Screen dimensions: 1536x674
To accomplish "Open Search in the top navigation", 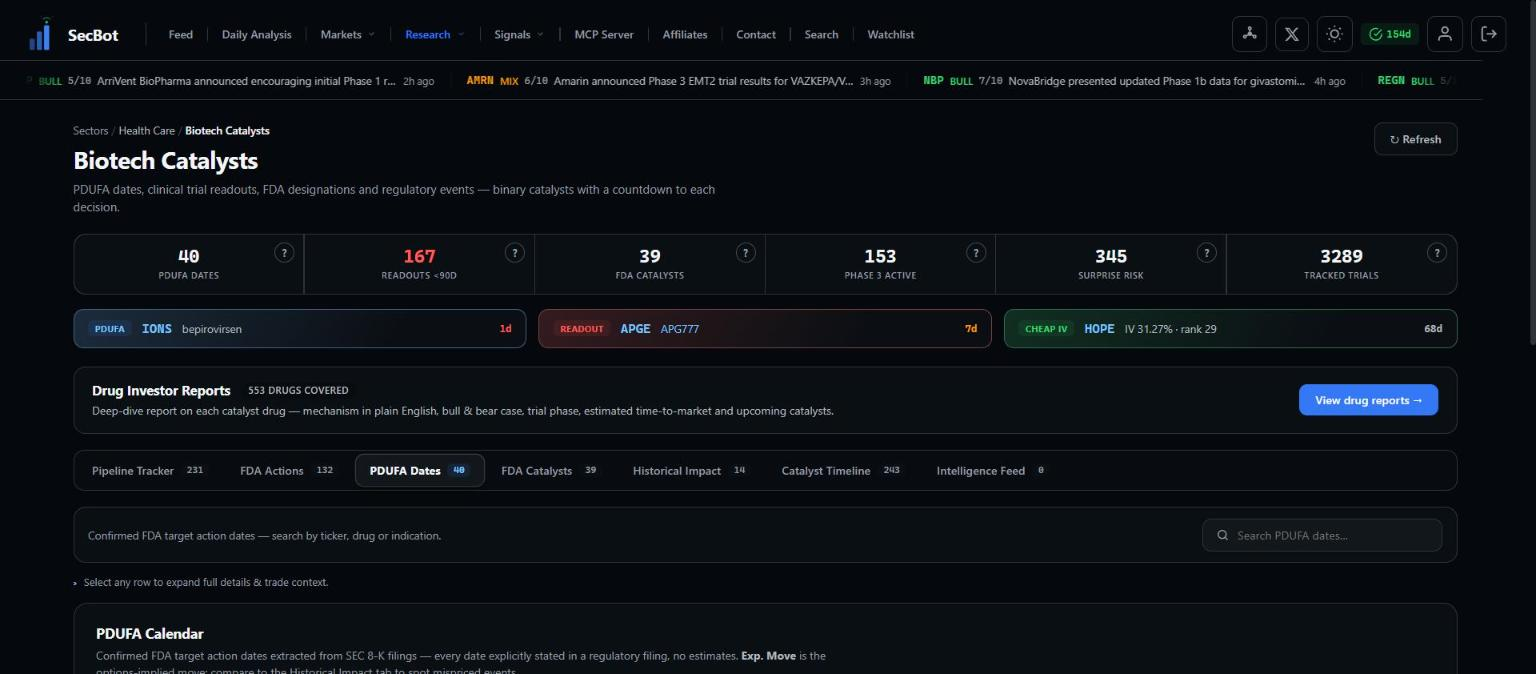I will (x=822, y=34).
